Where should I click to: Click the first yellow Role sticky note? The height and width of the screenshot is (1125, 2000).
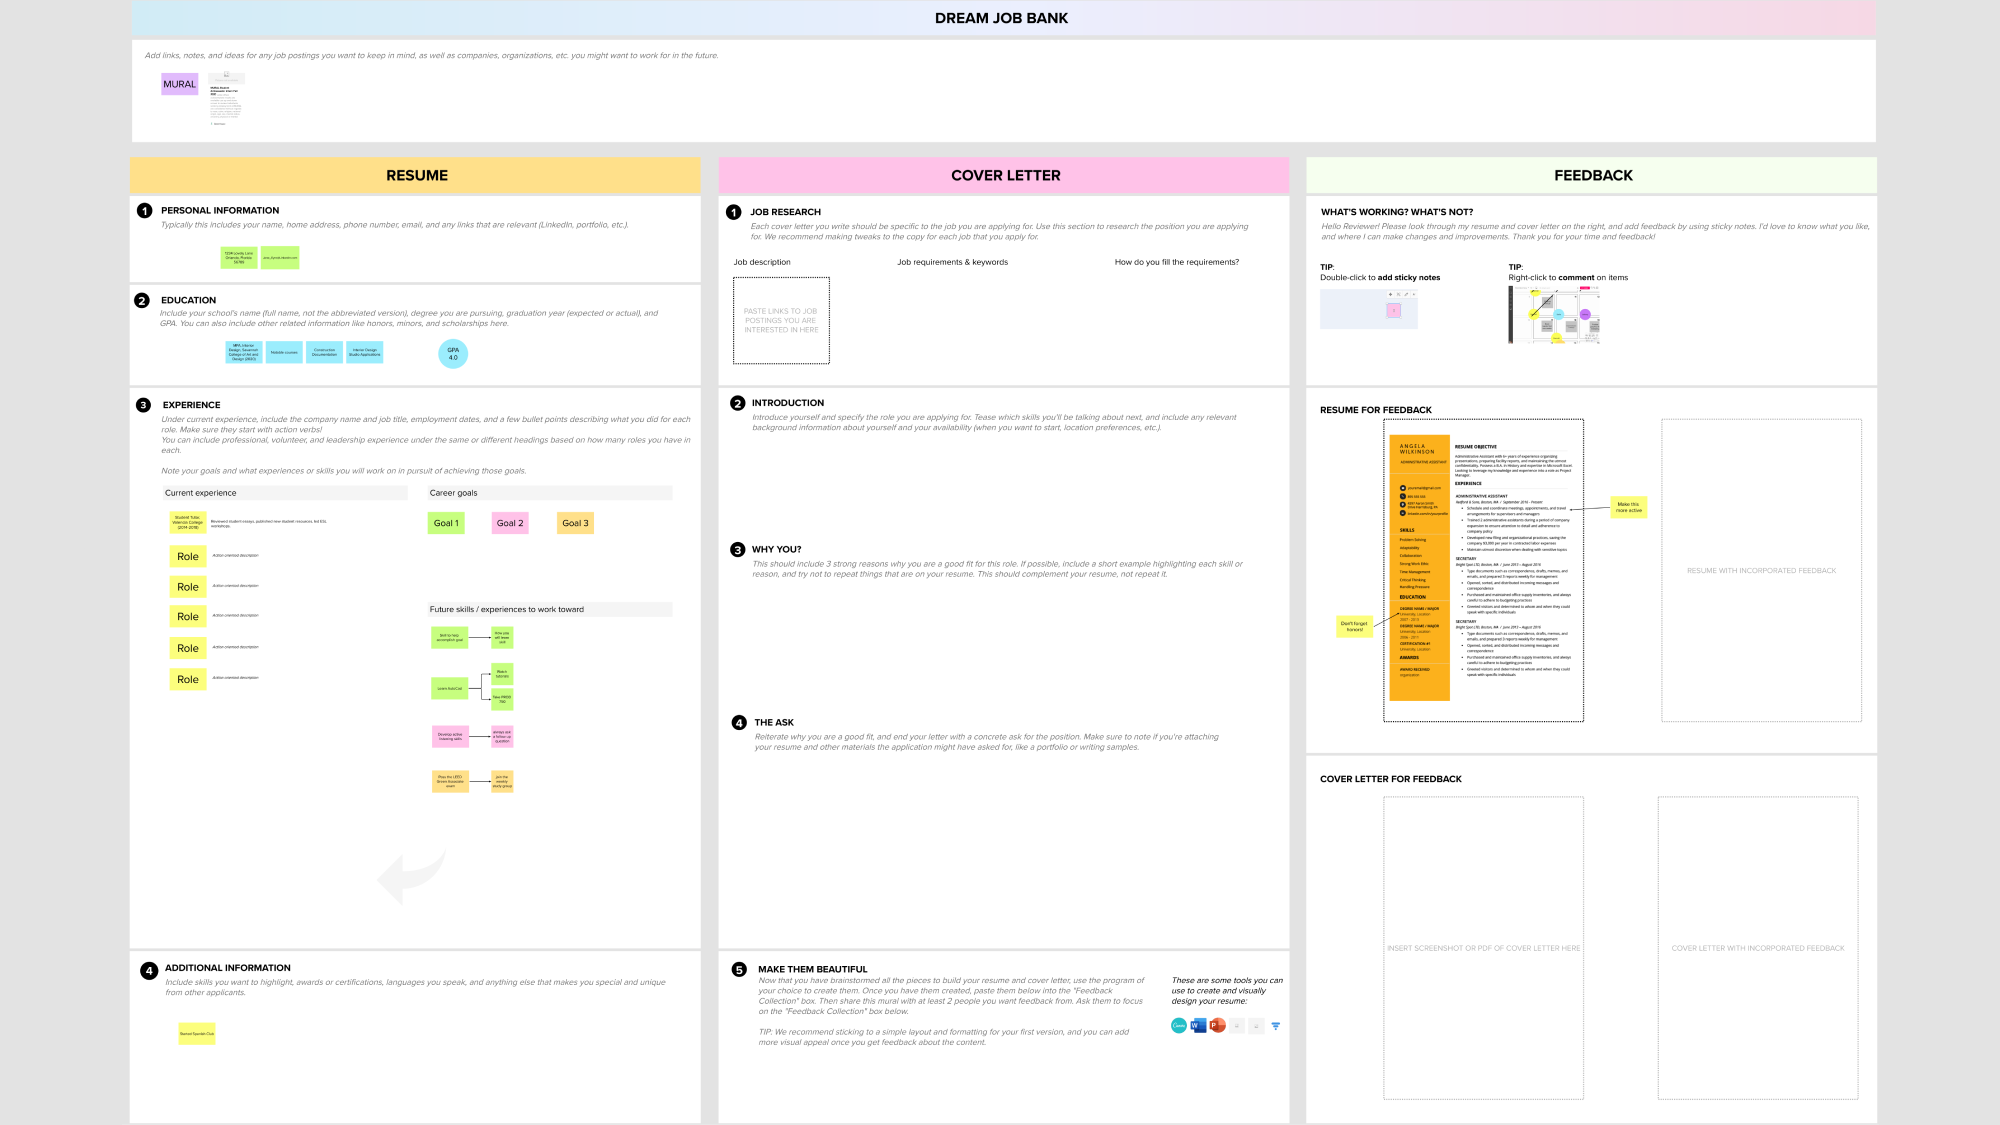[188, 557]
